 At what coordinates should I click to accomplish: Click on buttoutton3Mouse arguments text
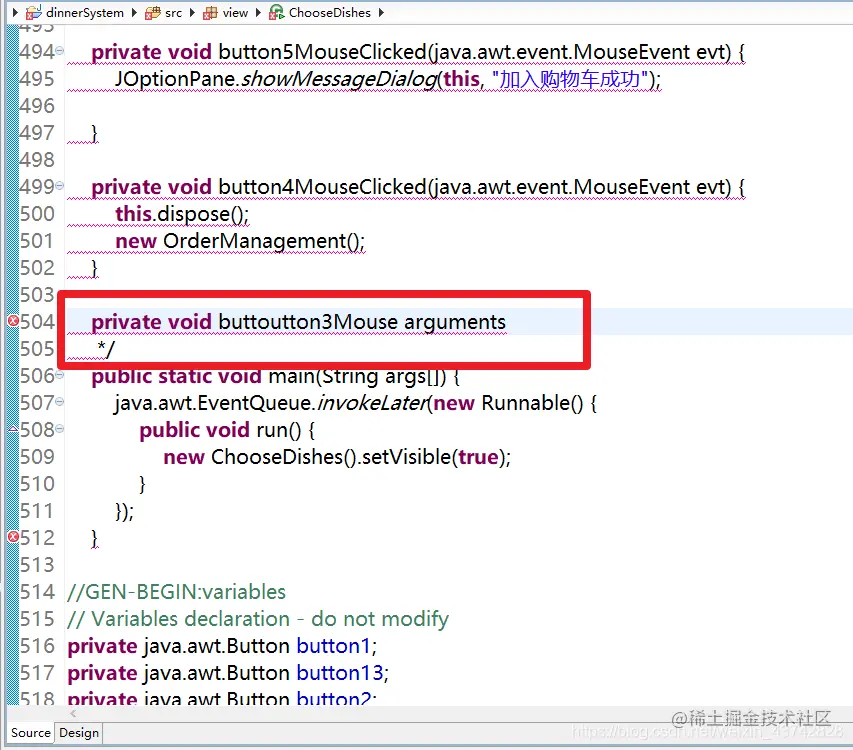pos(362,322)
